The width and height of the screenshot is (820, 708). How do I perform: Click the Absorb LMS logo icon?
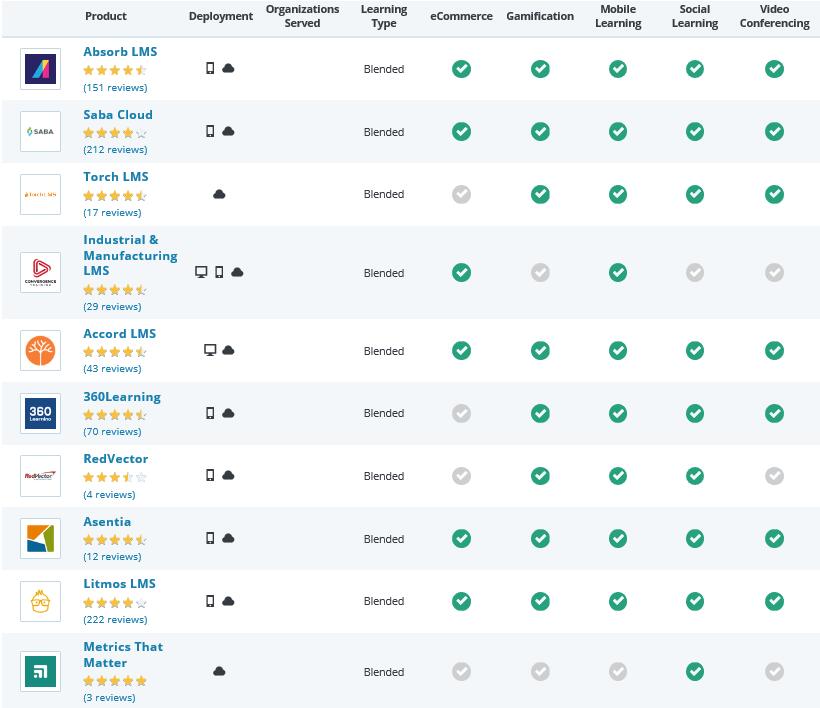(40, 69)
